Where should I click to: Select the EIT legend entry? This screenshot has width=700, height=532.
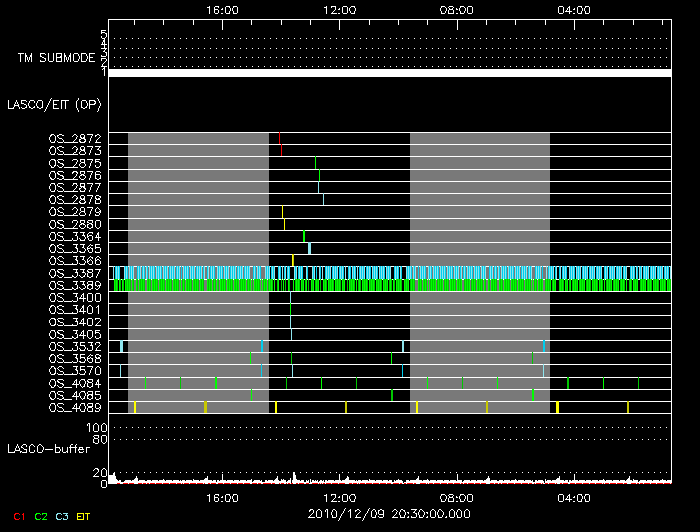[x=84, y=516]
